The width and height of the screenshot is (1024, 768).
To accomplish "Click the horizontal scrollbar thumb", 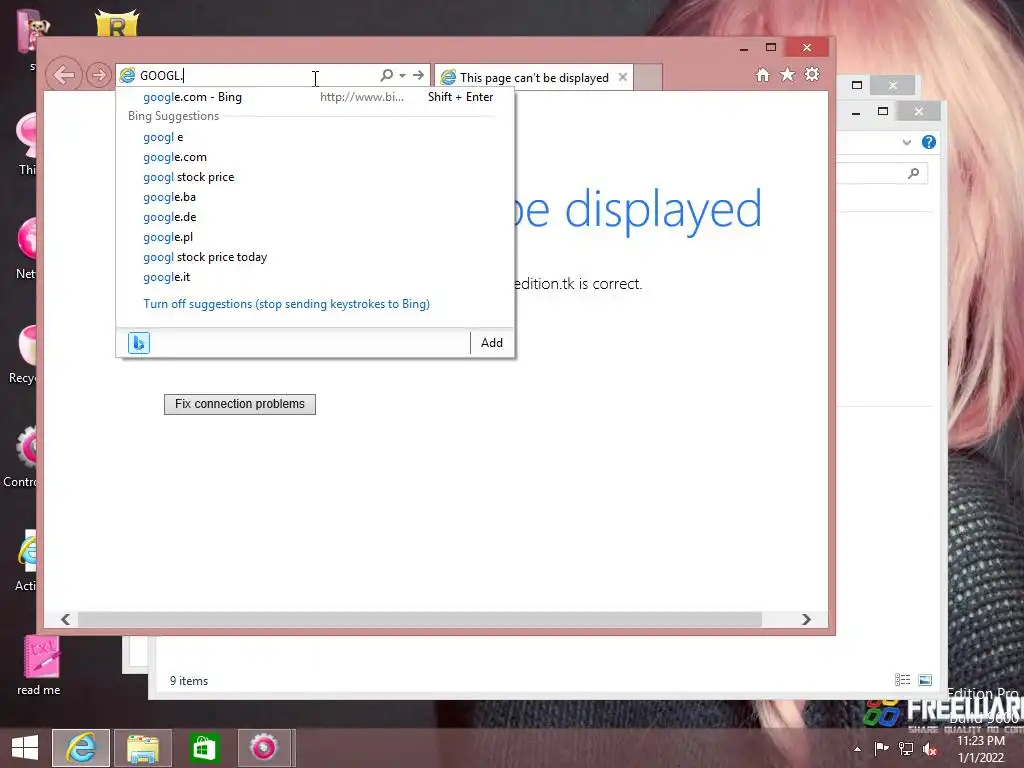I will 419,619.
